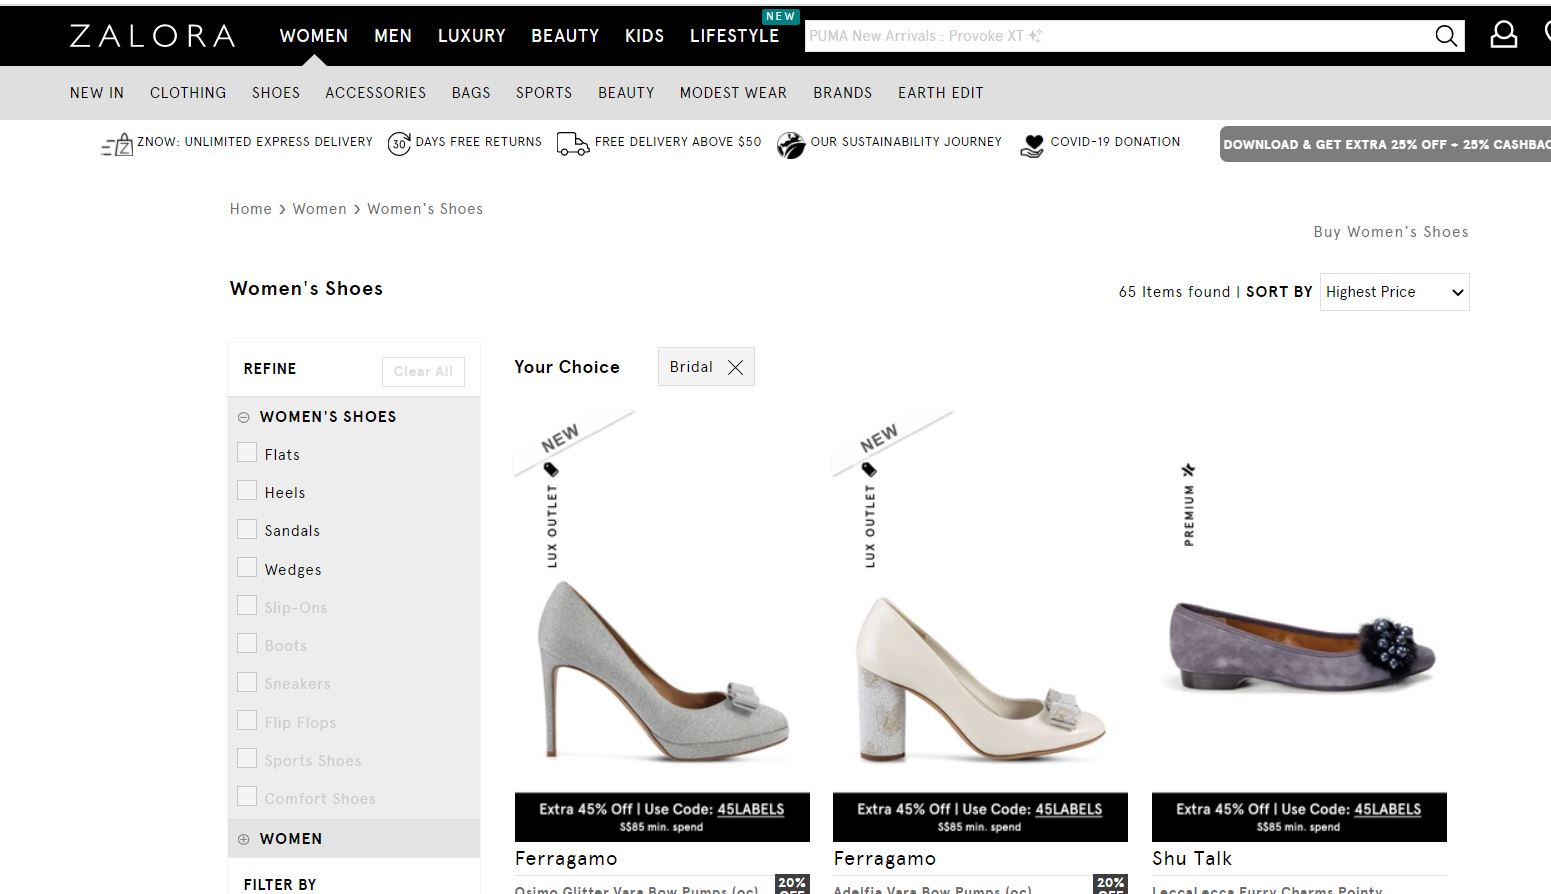1551x894 pixels.
Task: Click the COVID-19 donation heart icon
Action: 1032,146
